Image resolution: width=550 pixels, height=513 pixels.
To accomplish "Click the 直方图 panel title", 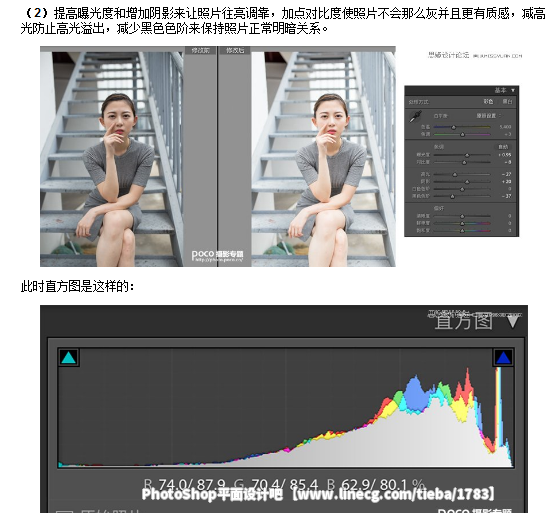I will pyautogui.click(x=464, y=321).
